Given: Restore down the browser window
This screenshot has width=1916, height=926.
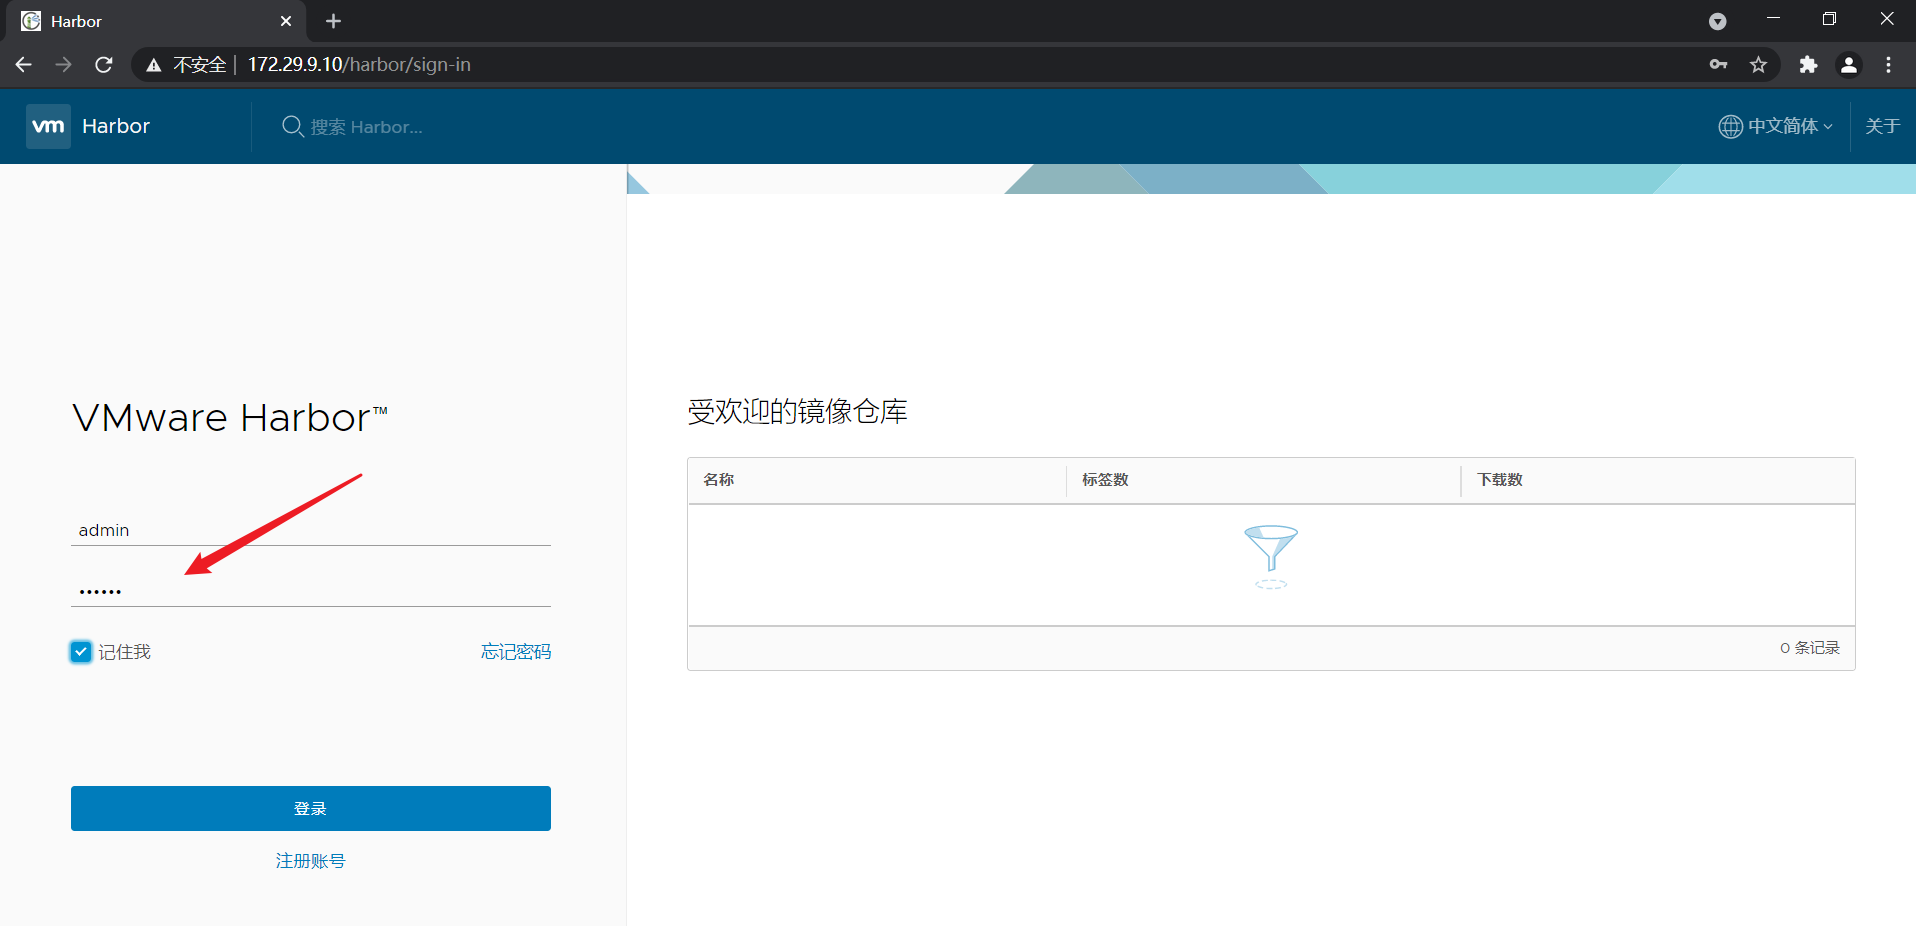Looking at the screenshot, I should pyautogui.click(x=1829, y=19).
